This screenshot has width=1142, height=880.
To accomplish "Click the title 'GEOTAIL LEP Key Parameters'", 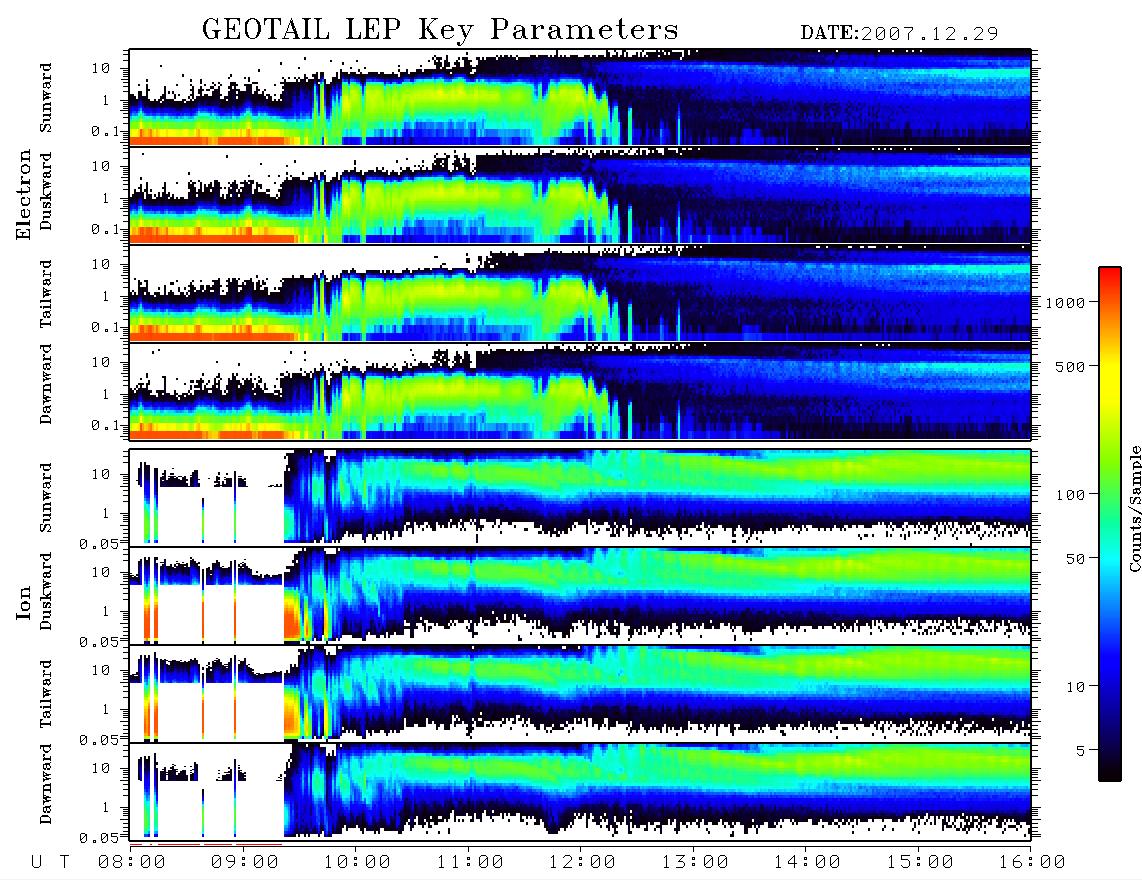I will (440, 30).
